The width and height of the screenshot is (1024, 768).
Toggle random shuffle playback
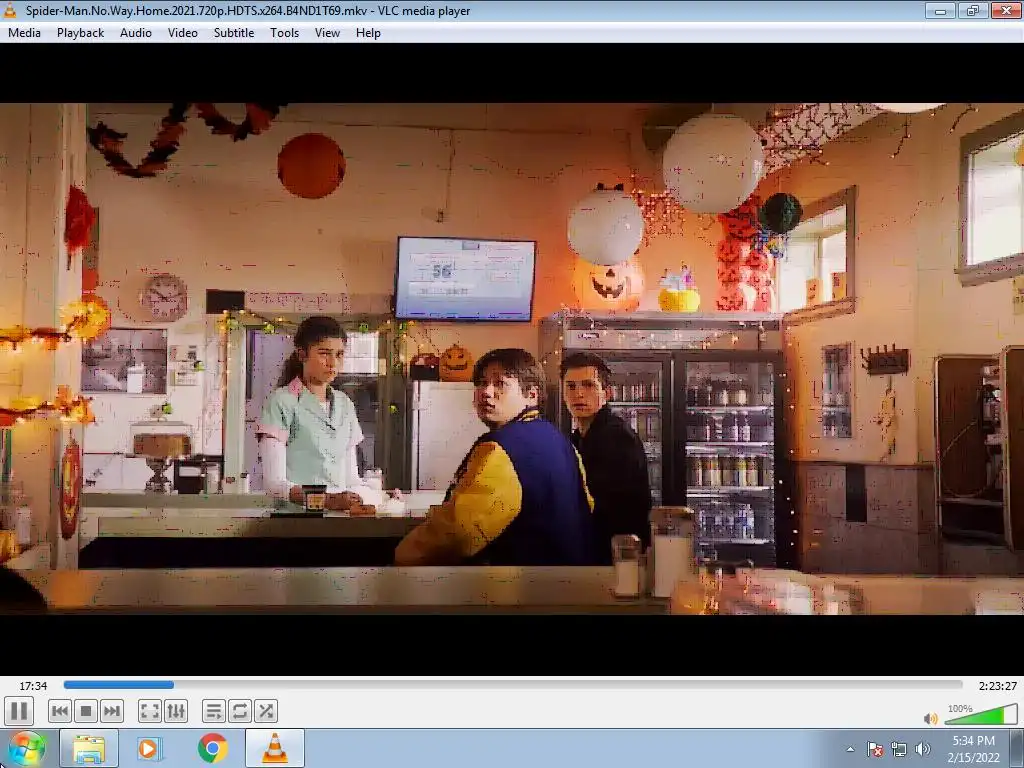[266, 711]
